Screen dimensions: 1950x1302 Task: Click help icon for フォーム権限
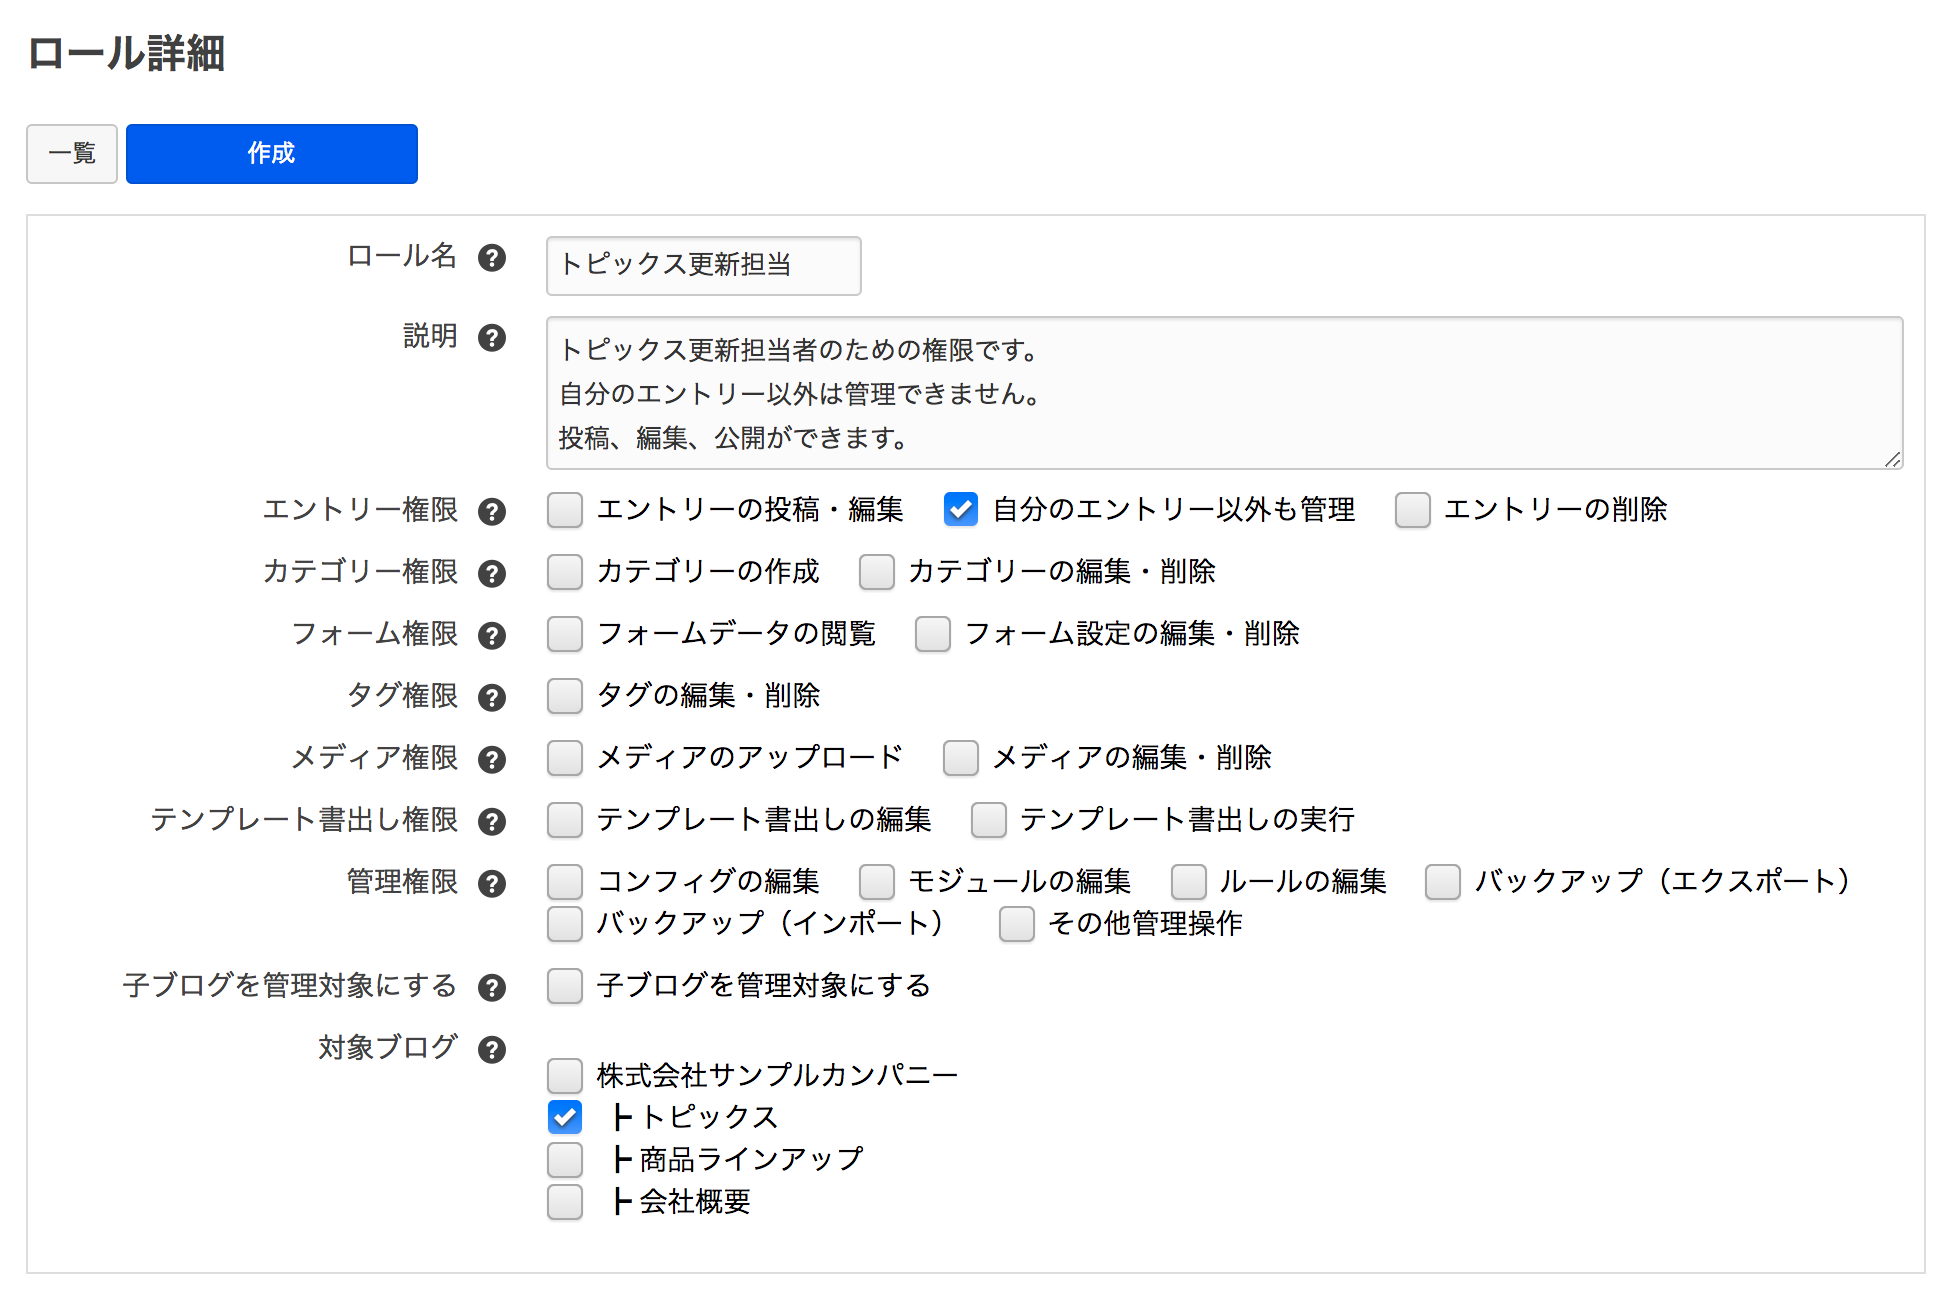point(491,636)
